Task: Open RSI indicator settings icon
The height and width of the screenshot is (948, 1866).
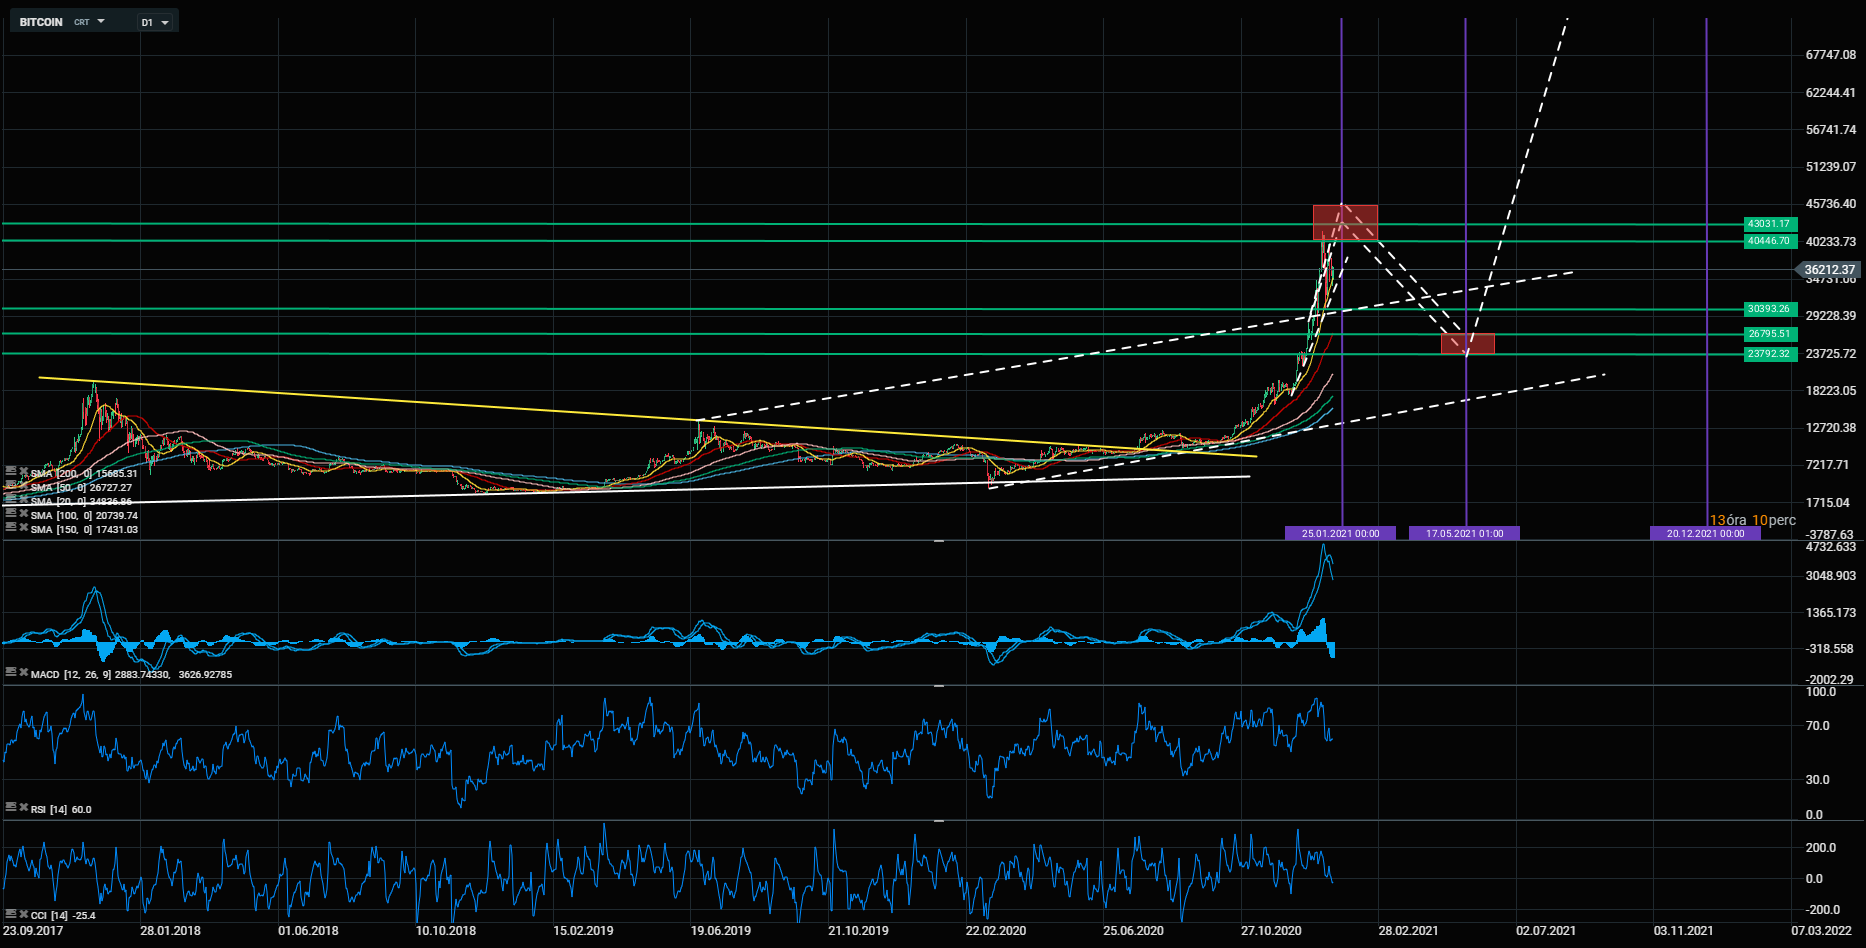Action: pos(10,809)
